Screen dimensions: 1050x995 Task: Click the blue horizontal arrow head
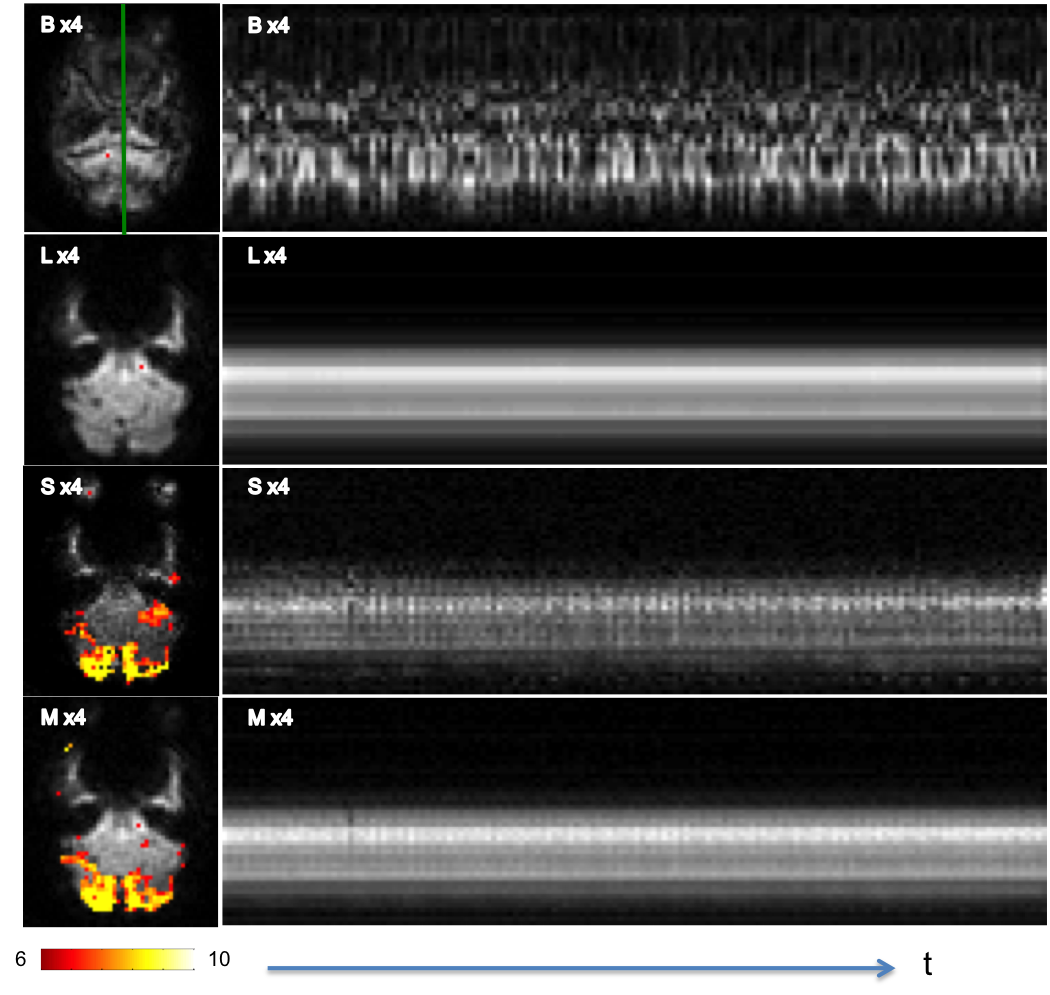click(x=886, y=967)
